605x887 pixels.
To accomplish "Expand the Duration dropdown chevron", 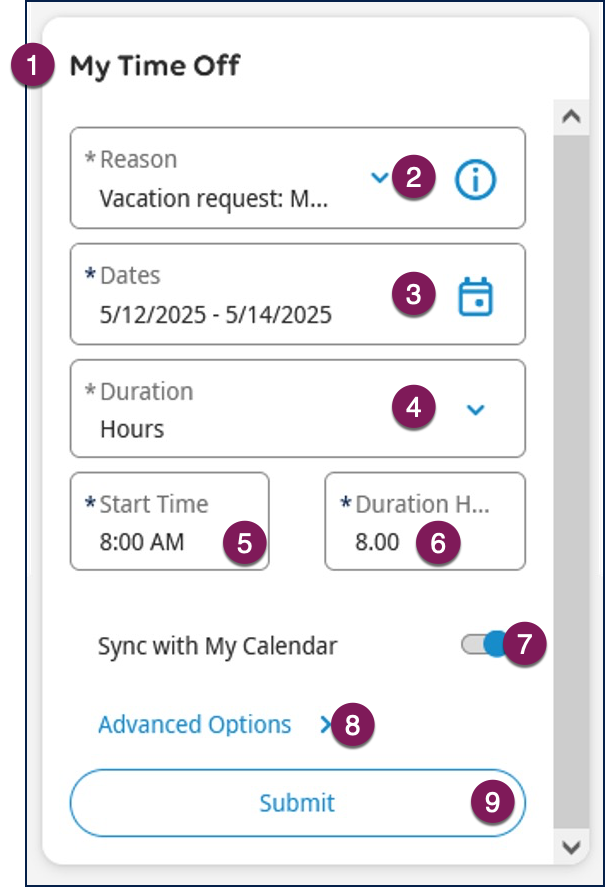I will pyautogui.click(x=476, y=409).
